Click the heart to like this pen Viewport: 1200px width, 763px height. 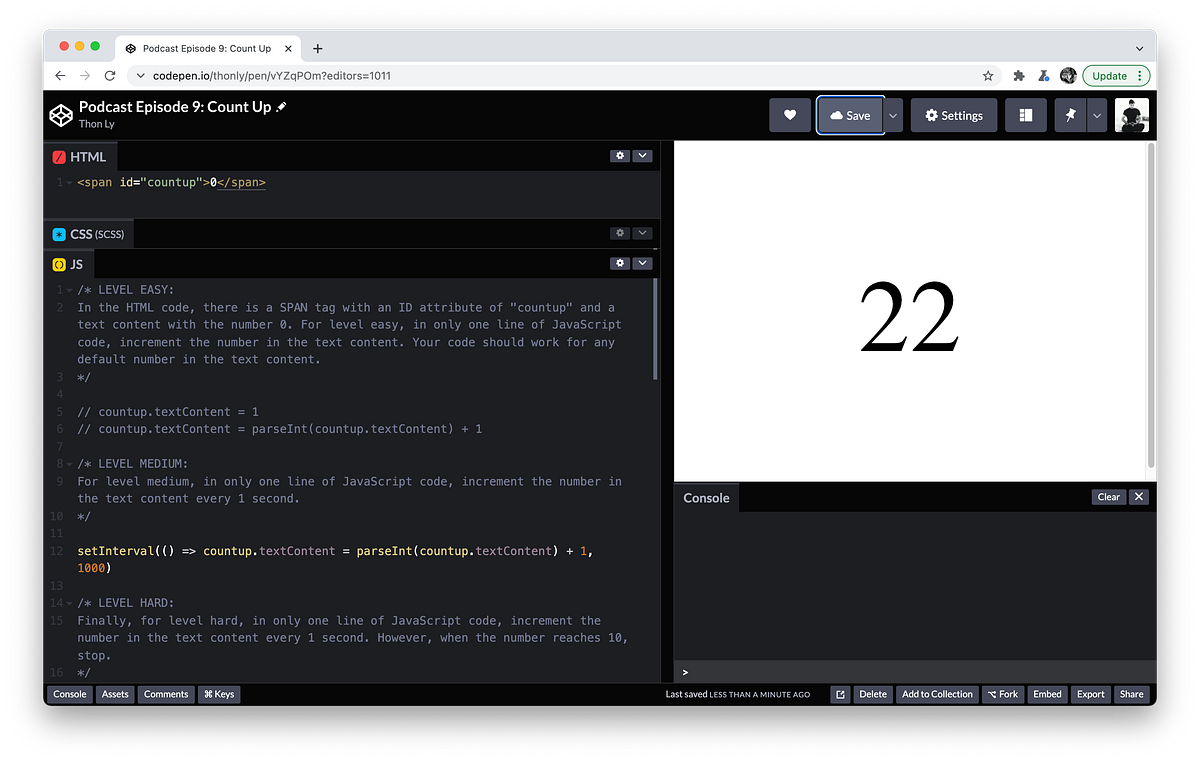[789, 114]
